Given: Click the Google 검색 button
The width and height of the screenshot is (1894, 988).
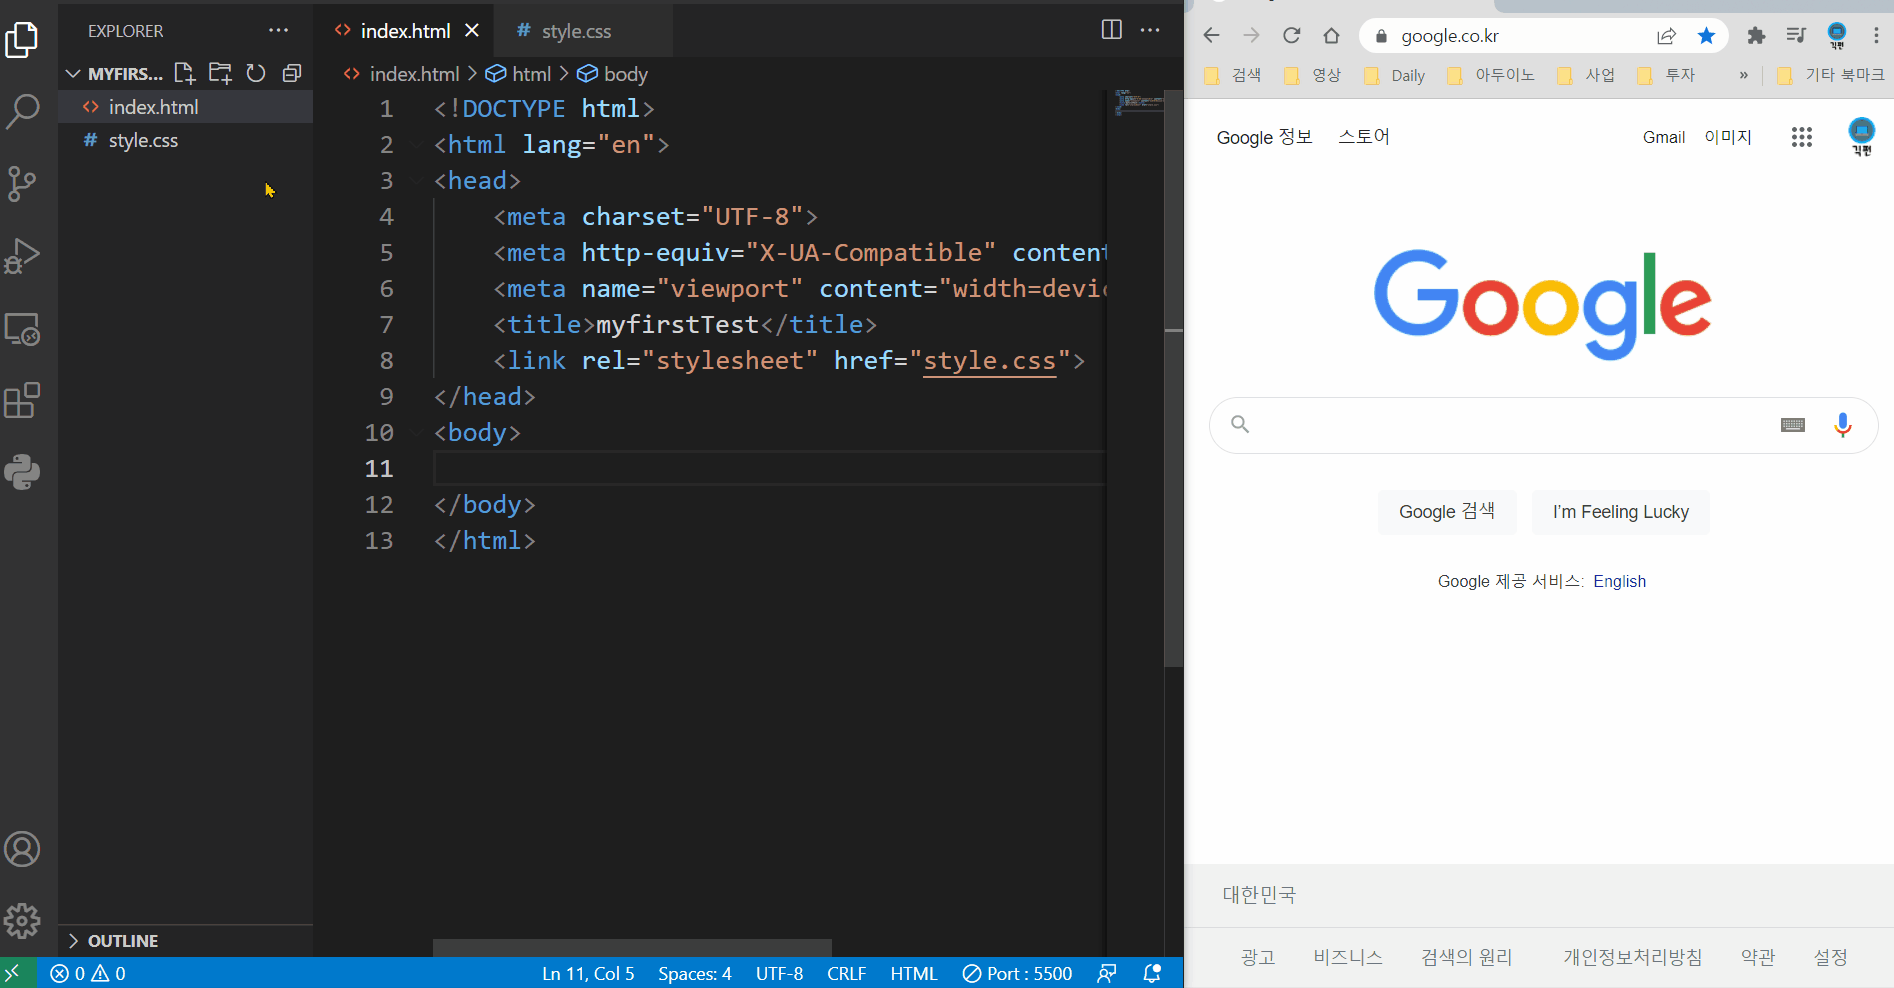Looking at the screenshot, I should point(1447,512).
